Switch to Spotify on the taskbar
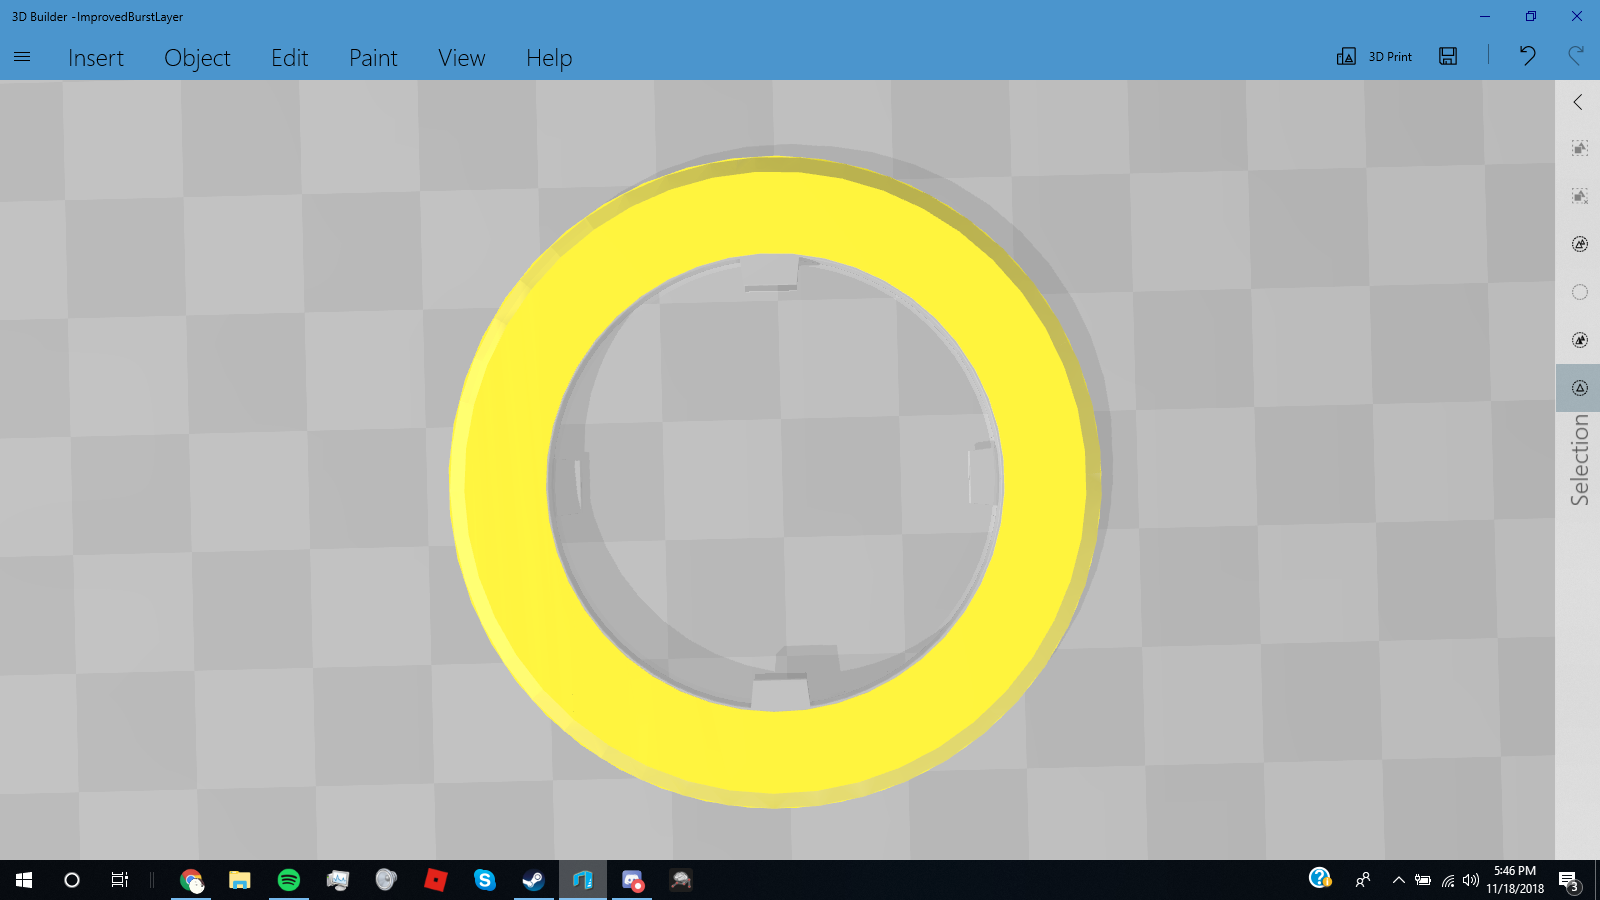This screenshot has width=1600, height=900. pyautogui.click(x=289, y=880)
